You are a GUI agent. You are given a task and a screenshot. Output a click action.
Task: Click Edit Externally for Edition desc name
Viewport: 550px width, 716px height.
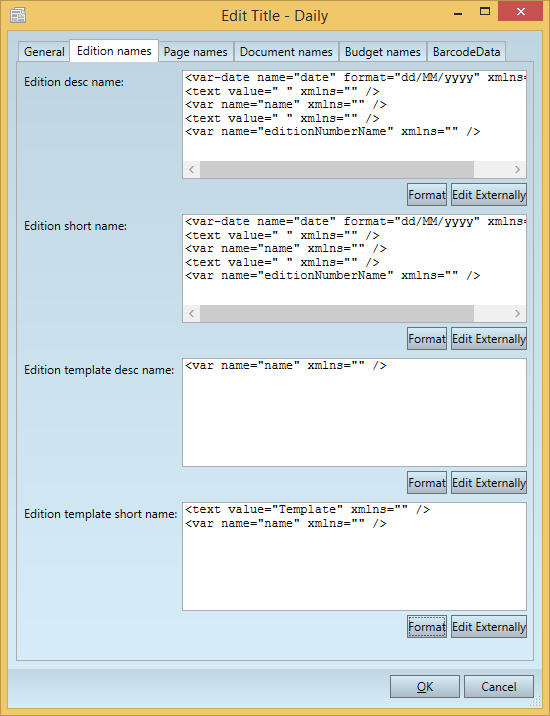pyautogui.click(x=489, y=195)
